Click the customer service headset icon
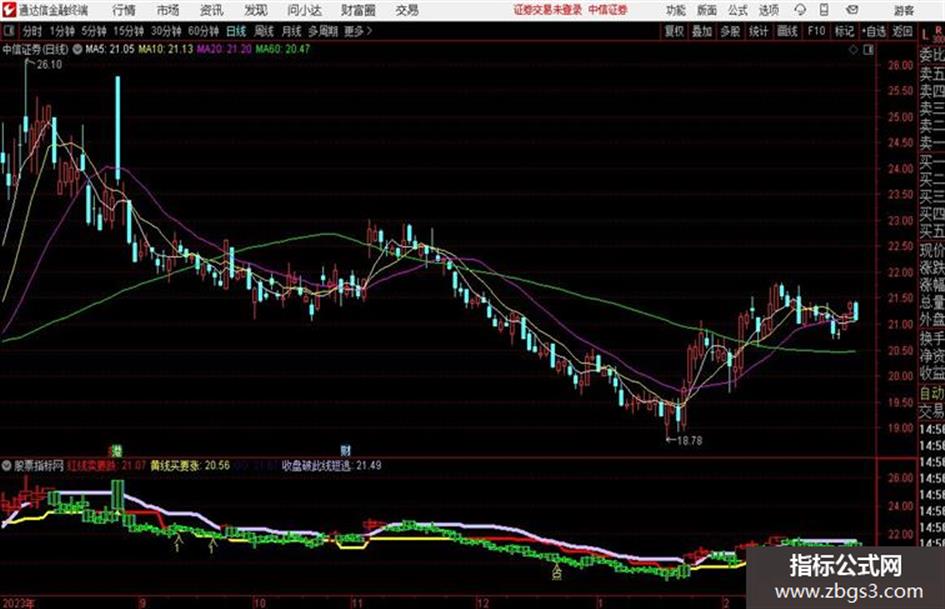Viewport: 945px width, 609px height. tap(800, 10)
